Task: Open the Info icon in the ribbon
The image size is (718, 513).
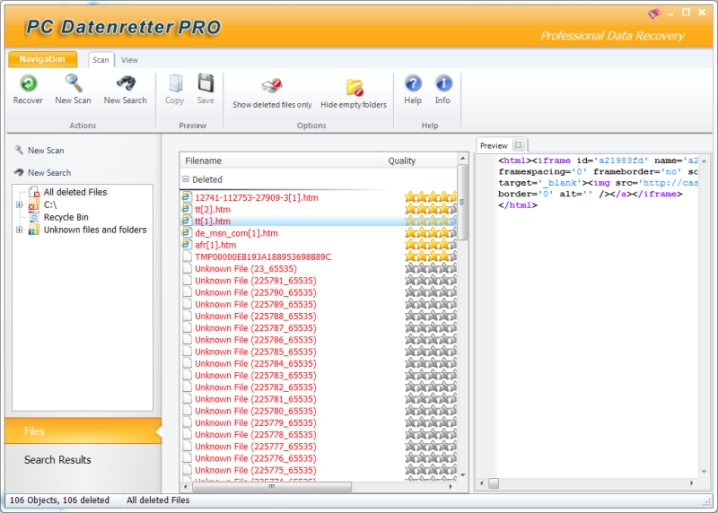Action: pos(443,87)
